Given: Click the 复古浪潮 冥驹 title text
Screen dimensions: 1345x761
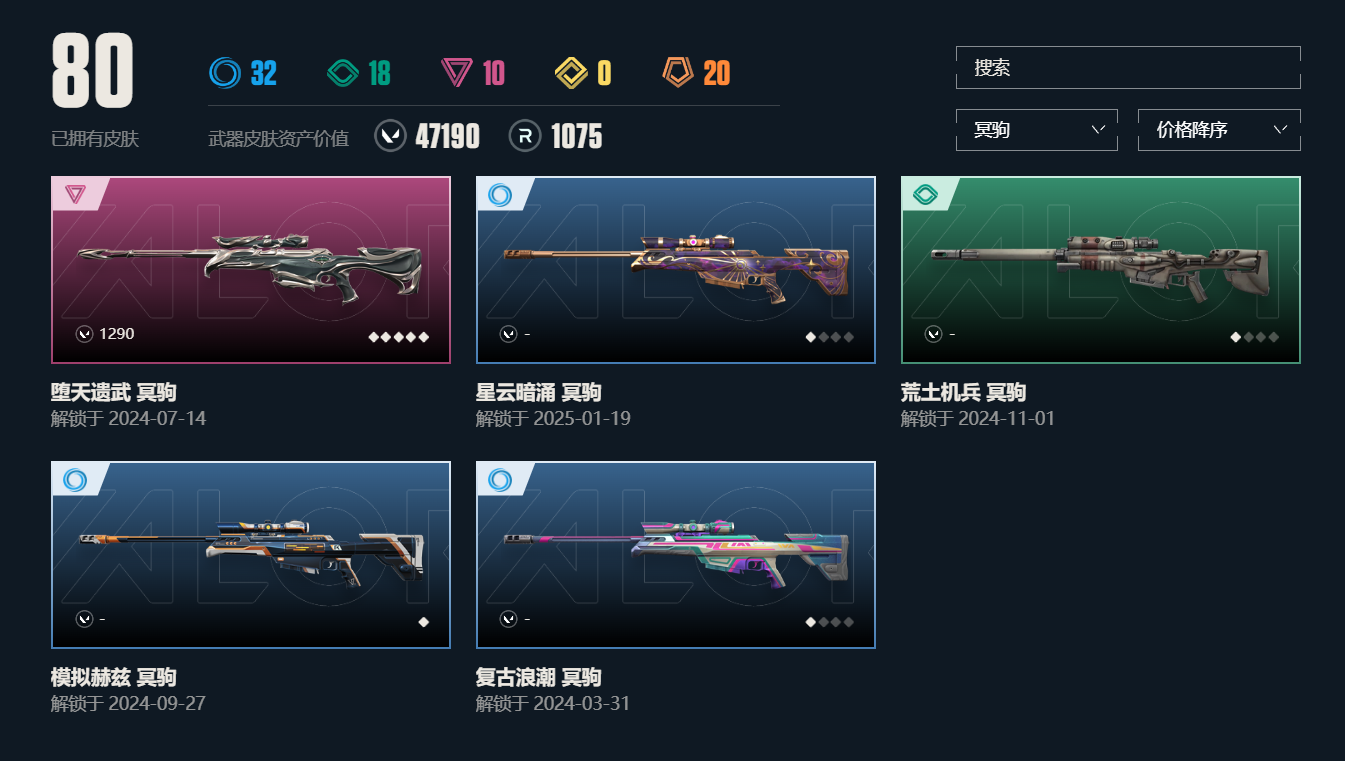Looking at the screenshot, I should [539, 677].
